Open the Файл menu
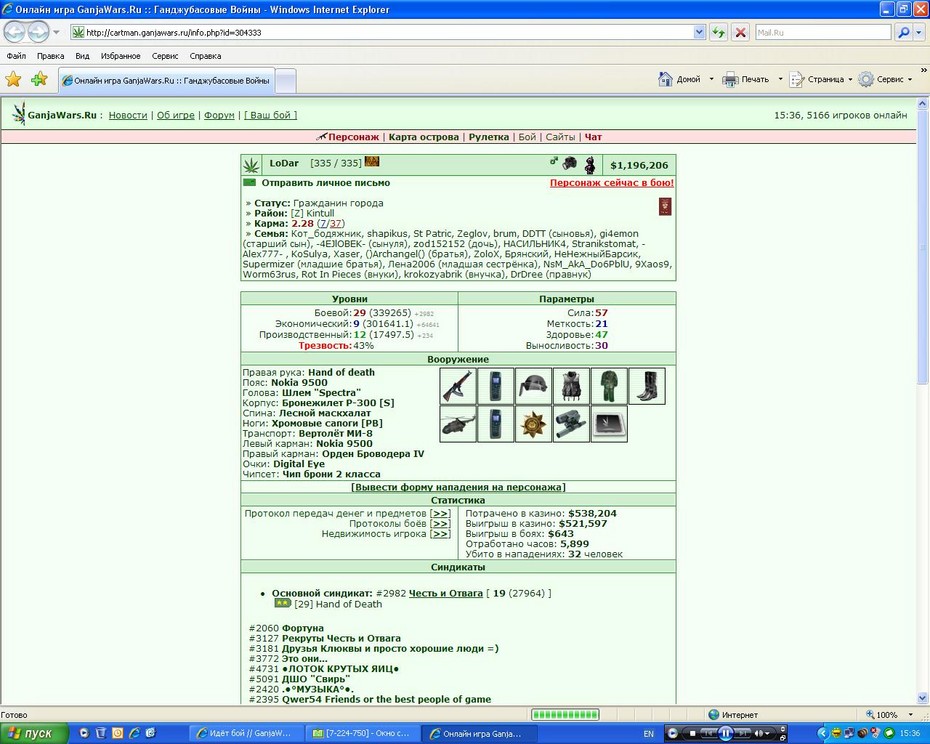Screen dimensions: 930x744 pos(16,56)
